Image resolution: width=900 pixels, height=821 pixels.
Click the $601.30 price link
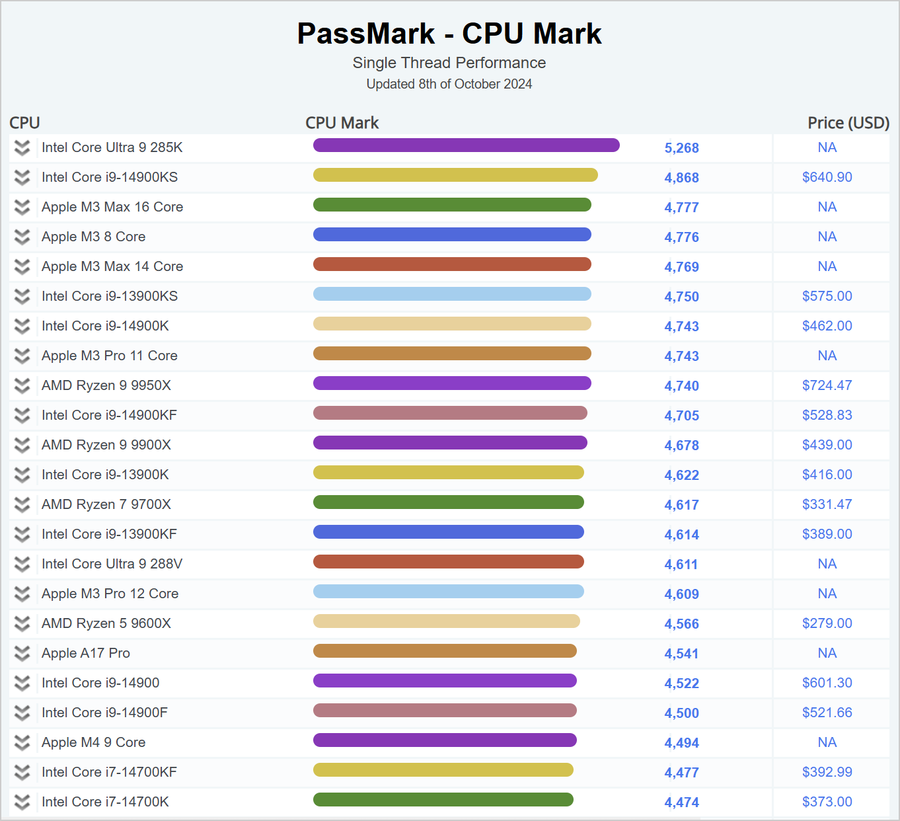pyautogui.click(x=827, y=683)
